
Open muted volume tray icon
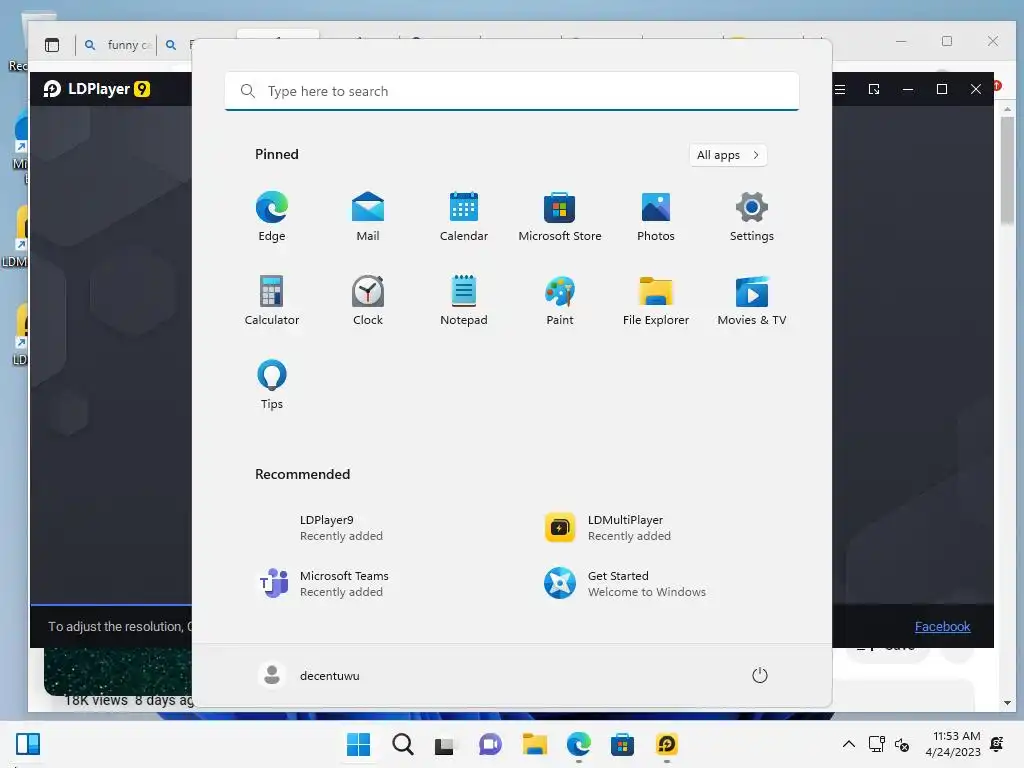tap(902, 744)
